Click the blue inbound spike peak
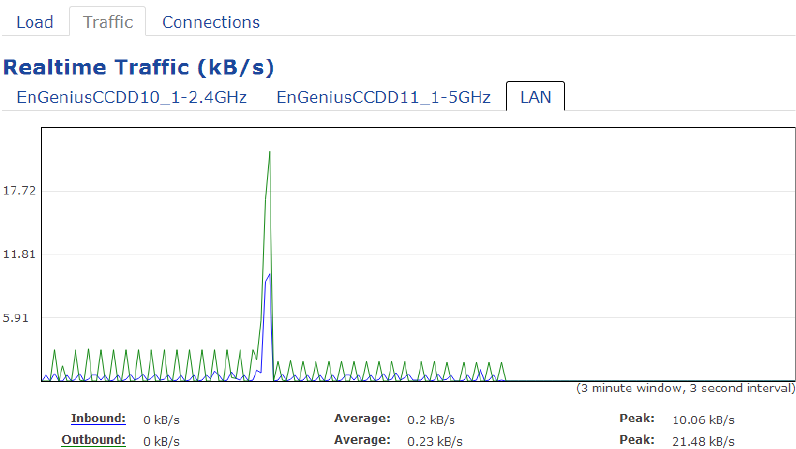Screen dimensions: 796x449 [x=269, y=275]
